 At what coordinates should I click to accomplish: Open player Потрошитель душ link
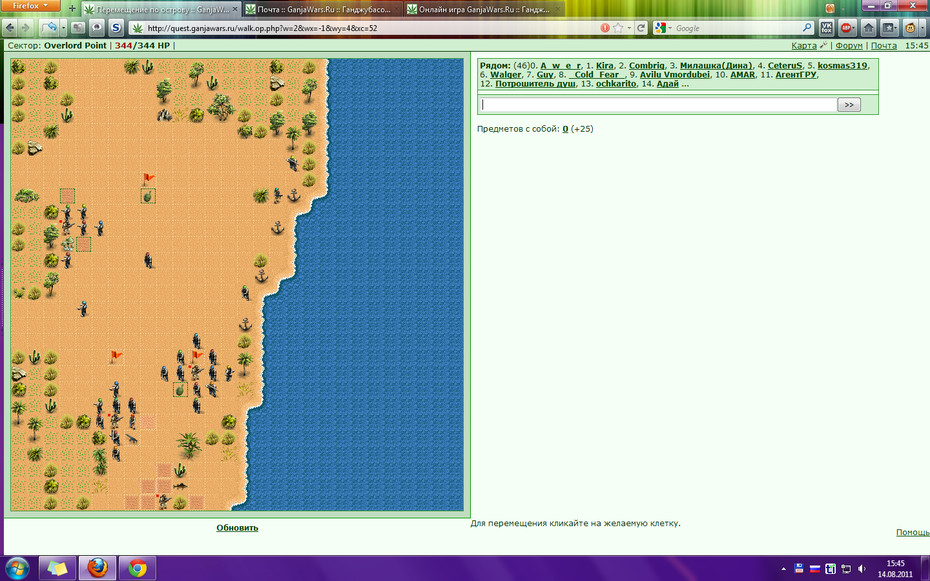[x=535, y=84]
